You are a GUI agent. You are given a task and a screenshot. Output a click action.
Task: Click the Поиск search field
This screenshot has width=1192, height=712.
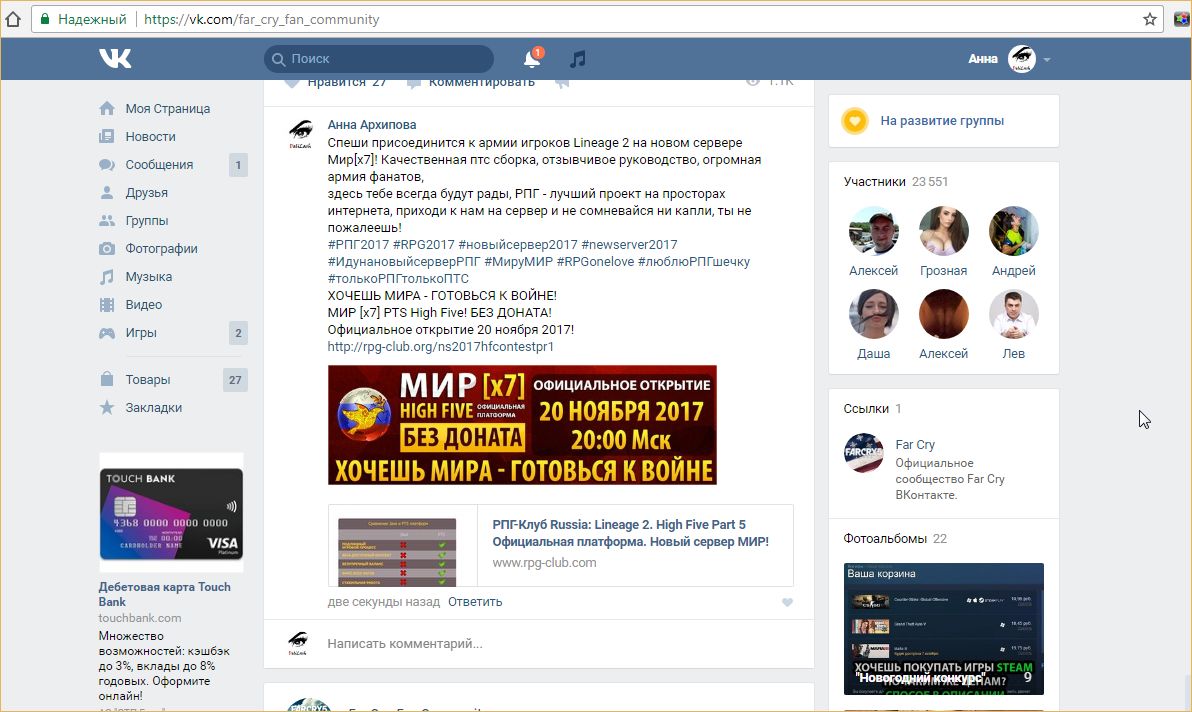379,59
